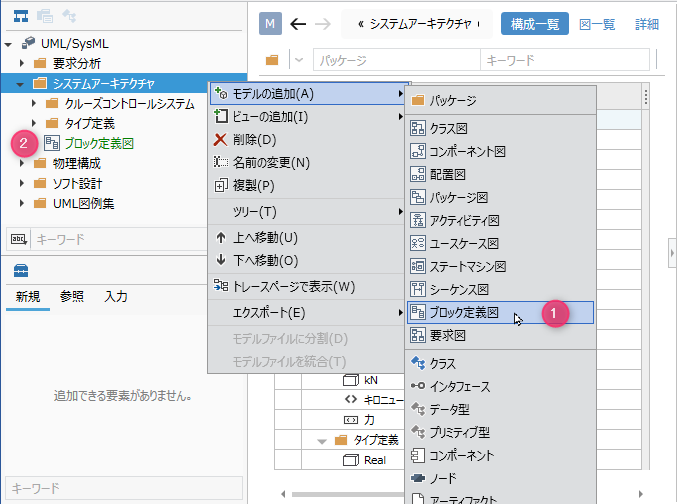This screenshot has width=677, height=504.
Task: Switch to the 参照 tab
Action: coord(72,296)
